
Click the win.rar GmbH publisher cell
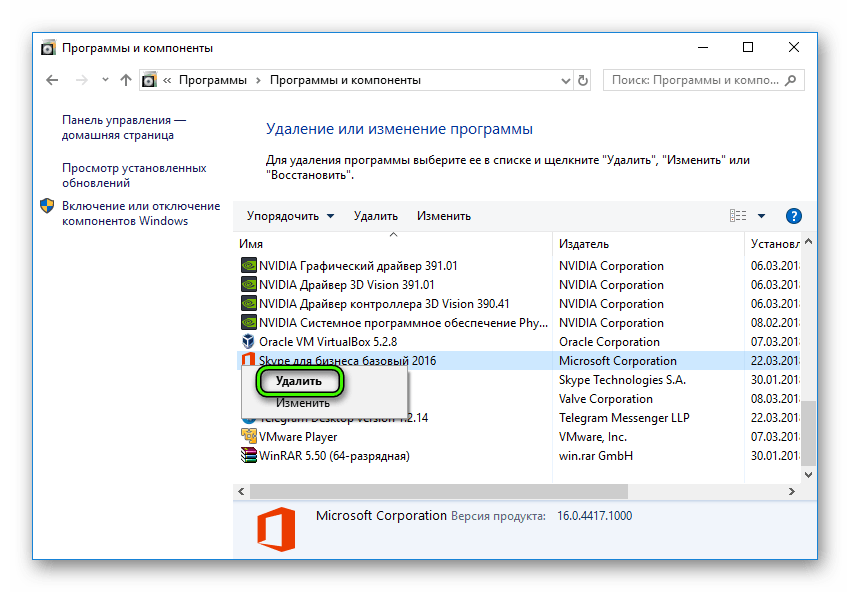(596, 455)
